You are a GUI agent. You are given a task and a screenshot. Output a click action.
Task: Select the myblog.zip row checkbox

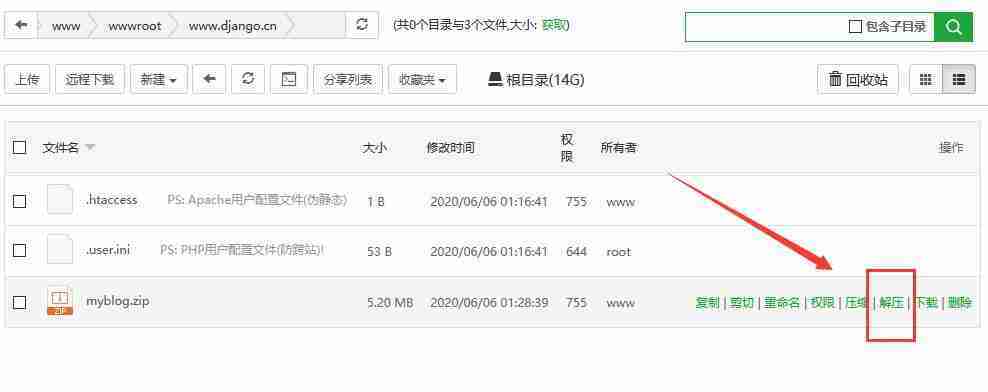20,303
